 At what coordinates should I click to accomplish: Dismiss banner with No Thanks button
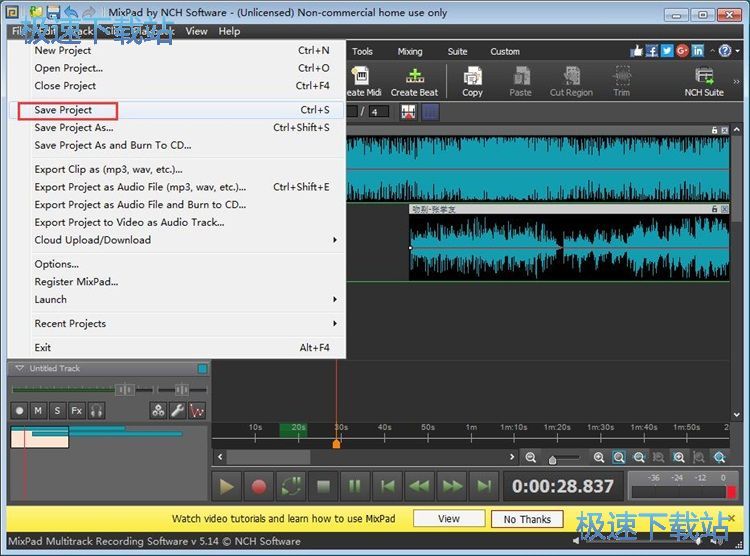[527, 519]
